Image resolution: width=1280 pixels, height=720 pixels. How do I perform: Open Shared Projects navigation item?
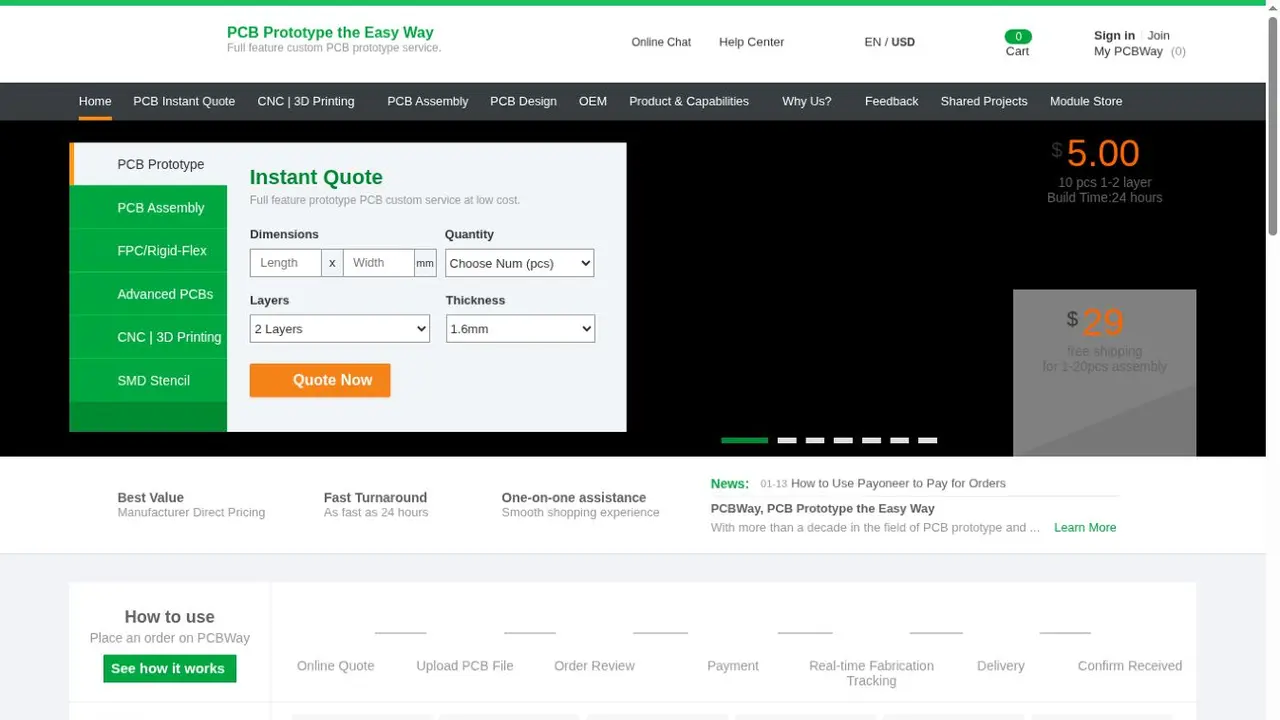[x=984, y=101]
